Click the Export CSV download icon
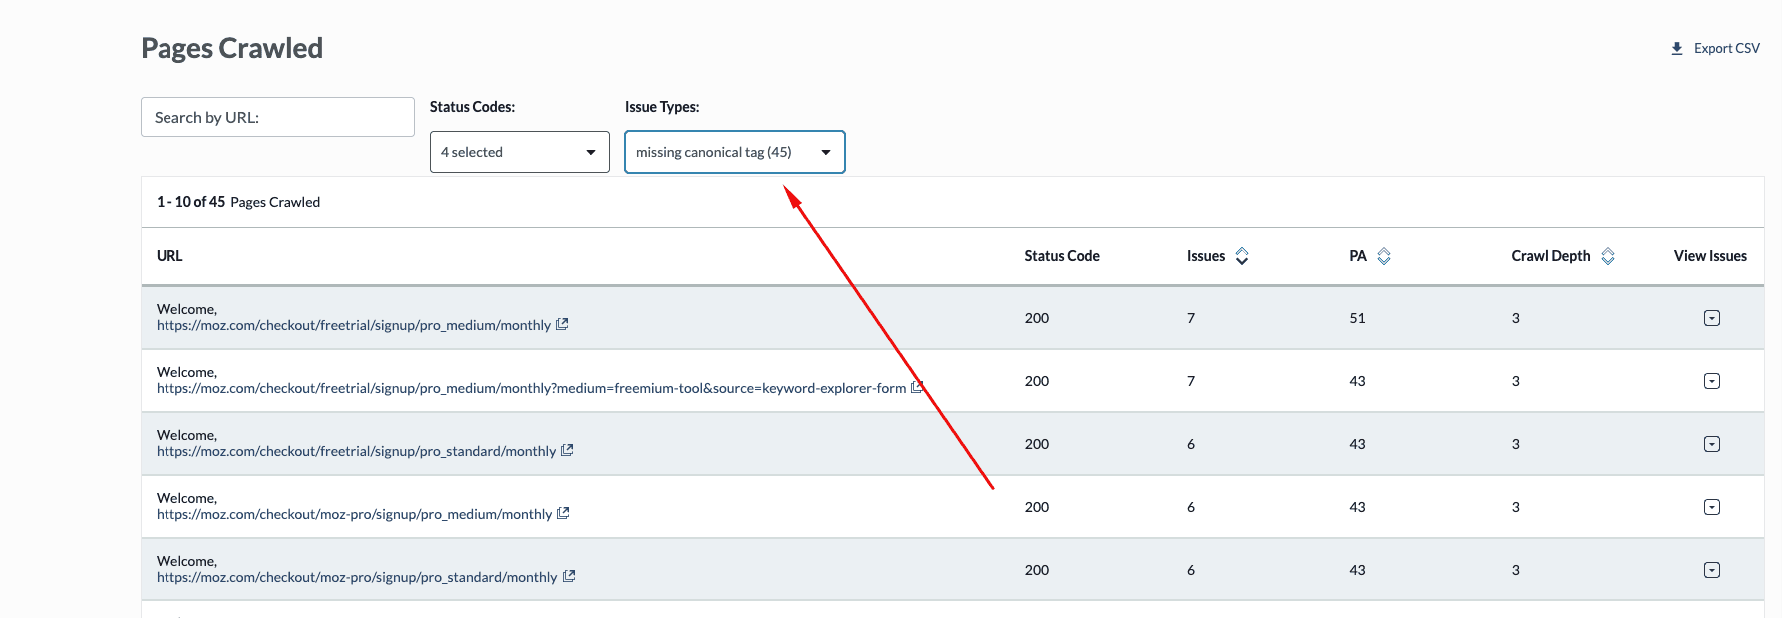This screenshot has width=1782, height=618. point(1677,48)
